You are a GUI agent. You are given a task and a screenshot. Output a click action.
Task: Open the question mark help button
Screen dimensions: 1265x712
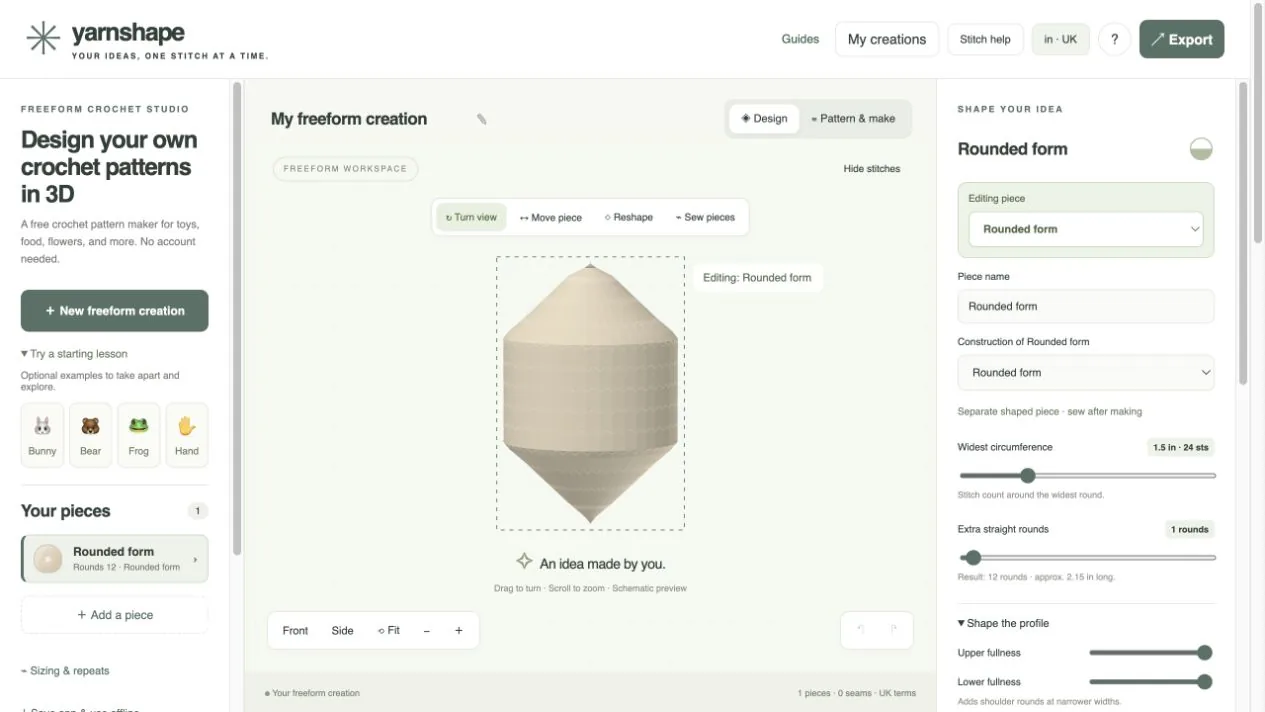[1114, 40]
